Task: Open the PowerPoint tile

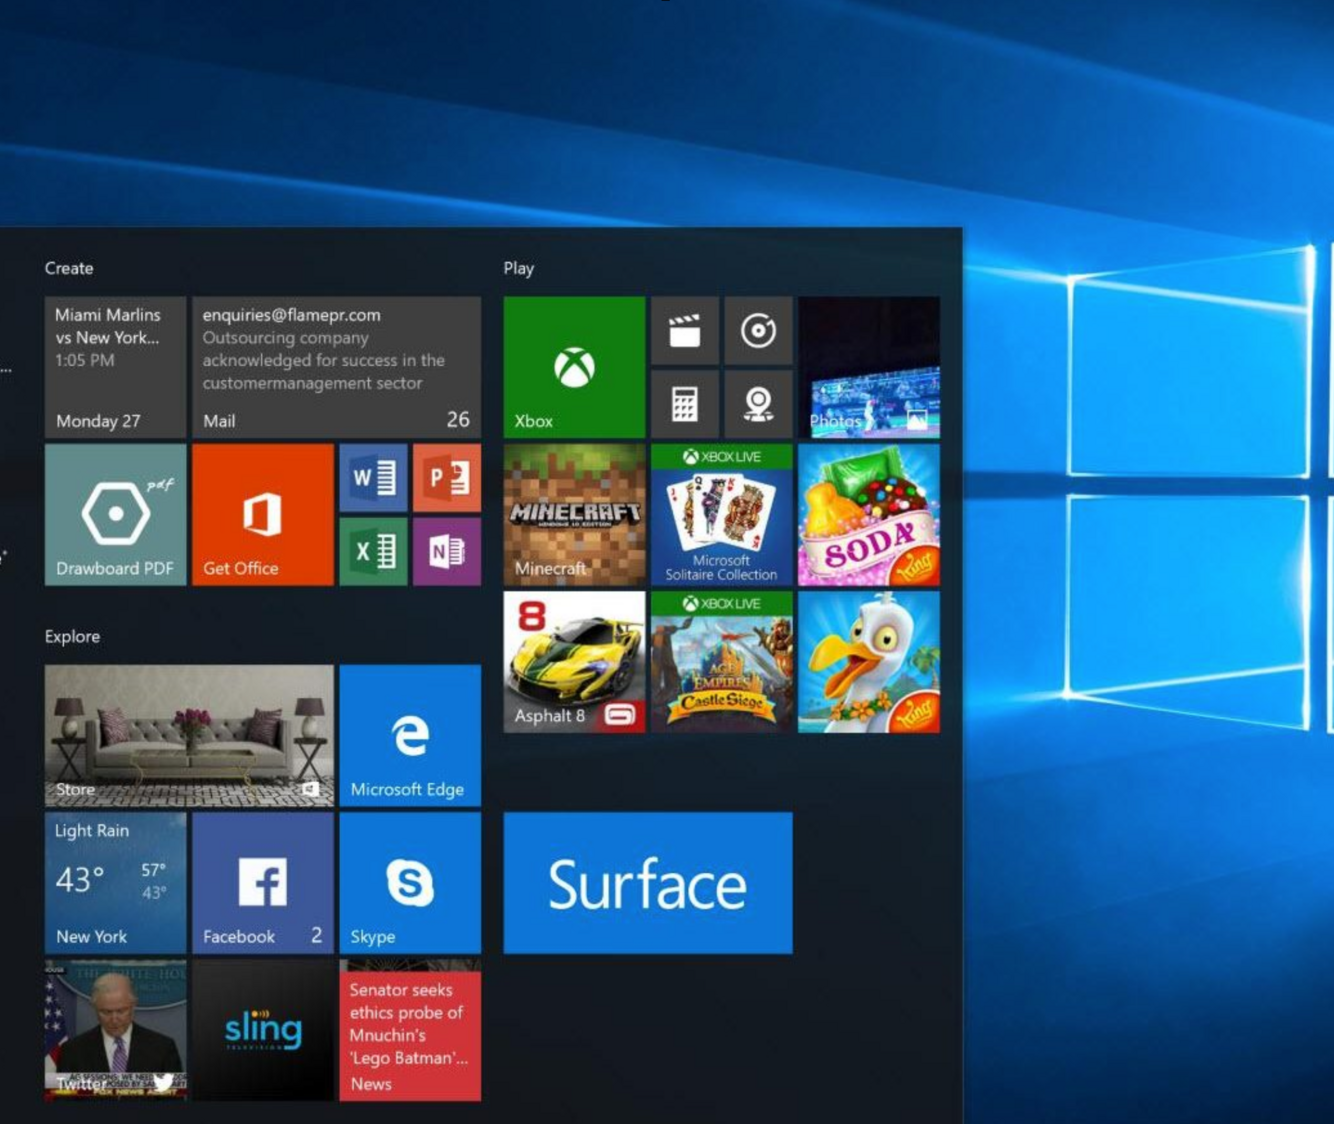Action: click(447, 478)
